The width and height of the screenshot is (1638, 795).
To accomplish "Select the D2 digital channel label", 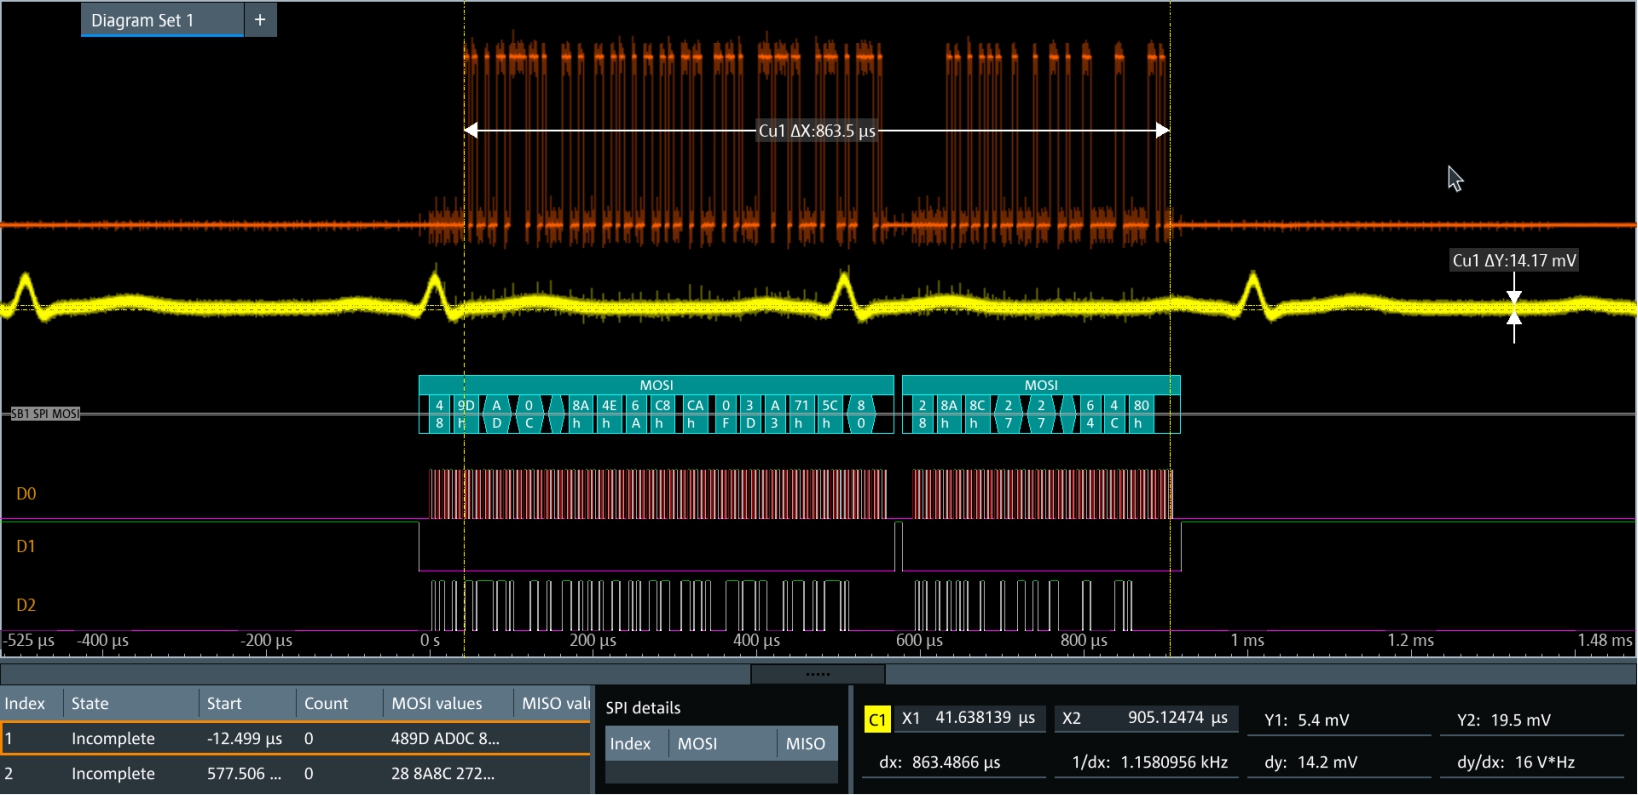I will pos(26,605).
